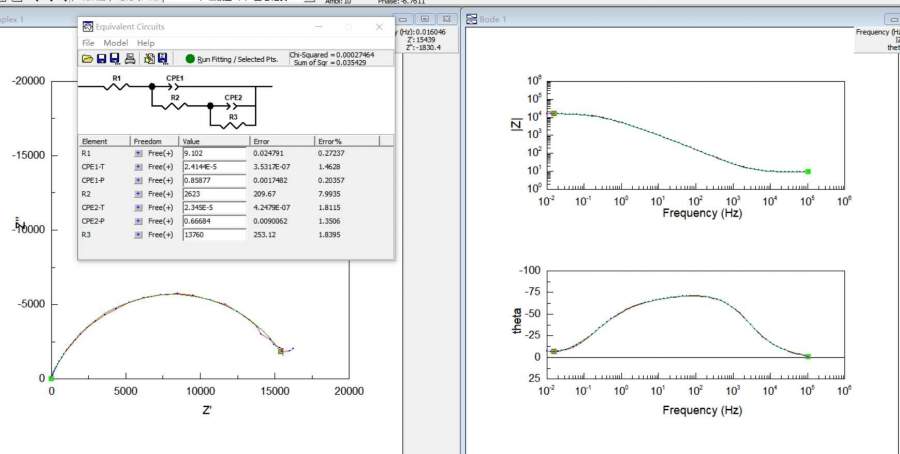Open the File menu
900x454 pixels.
tap(88, 43)
